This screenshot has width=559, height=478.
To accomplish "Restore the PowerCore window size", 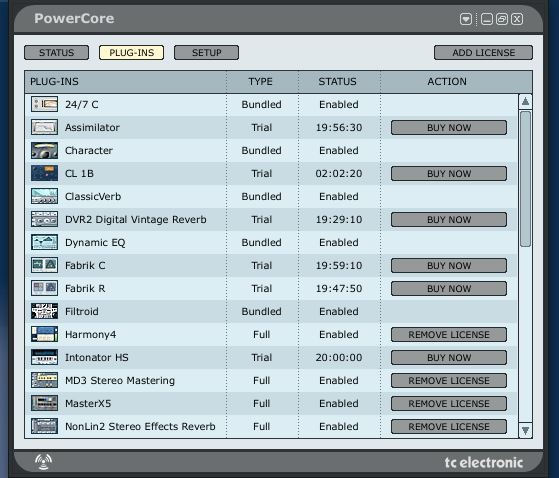I will pos(502,19).
